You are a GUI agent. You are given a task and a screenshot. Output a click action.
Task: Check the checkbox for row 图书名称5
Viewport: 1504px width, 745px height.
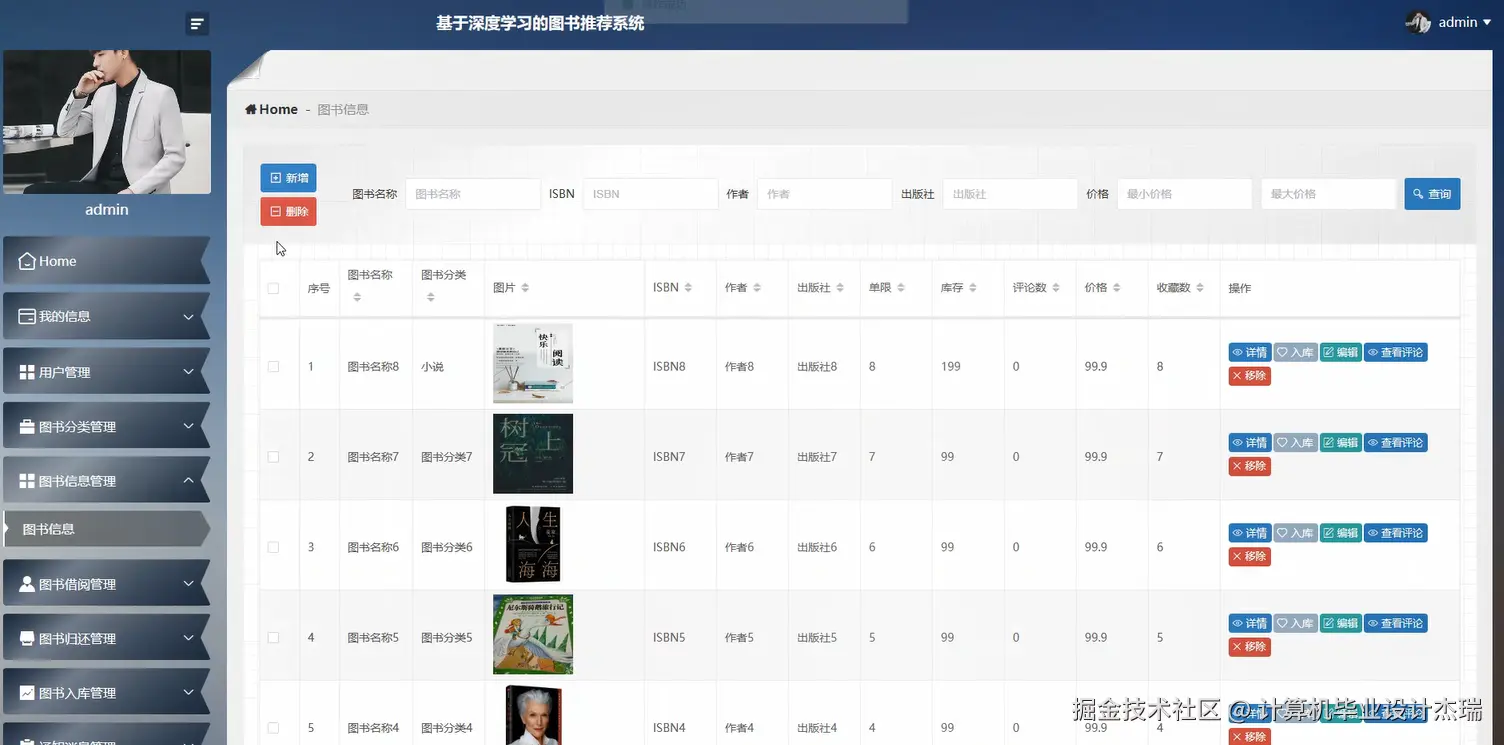pyautogui.click(x=274, y=637)
